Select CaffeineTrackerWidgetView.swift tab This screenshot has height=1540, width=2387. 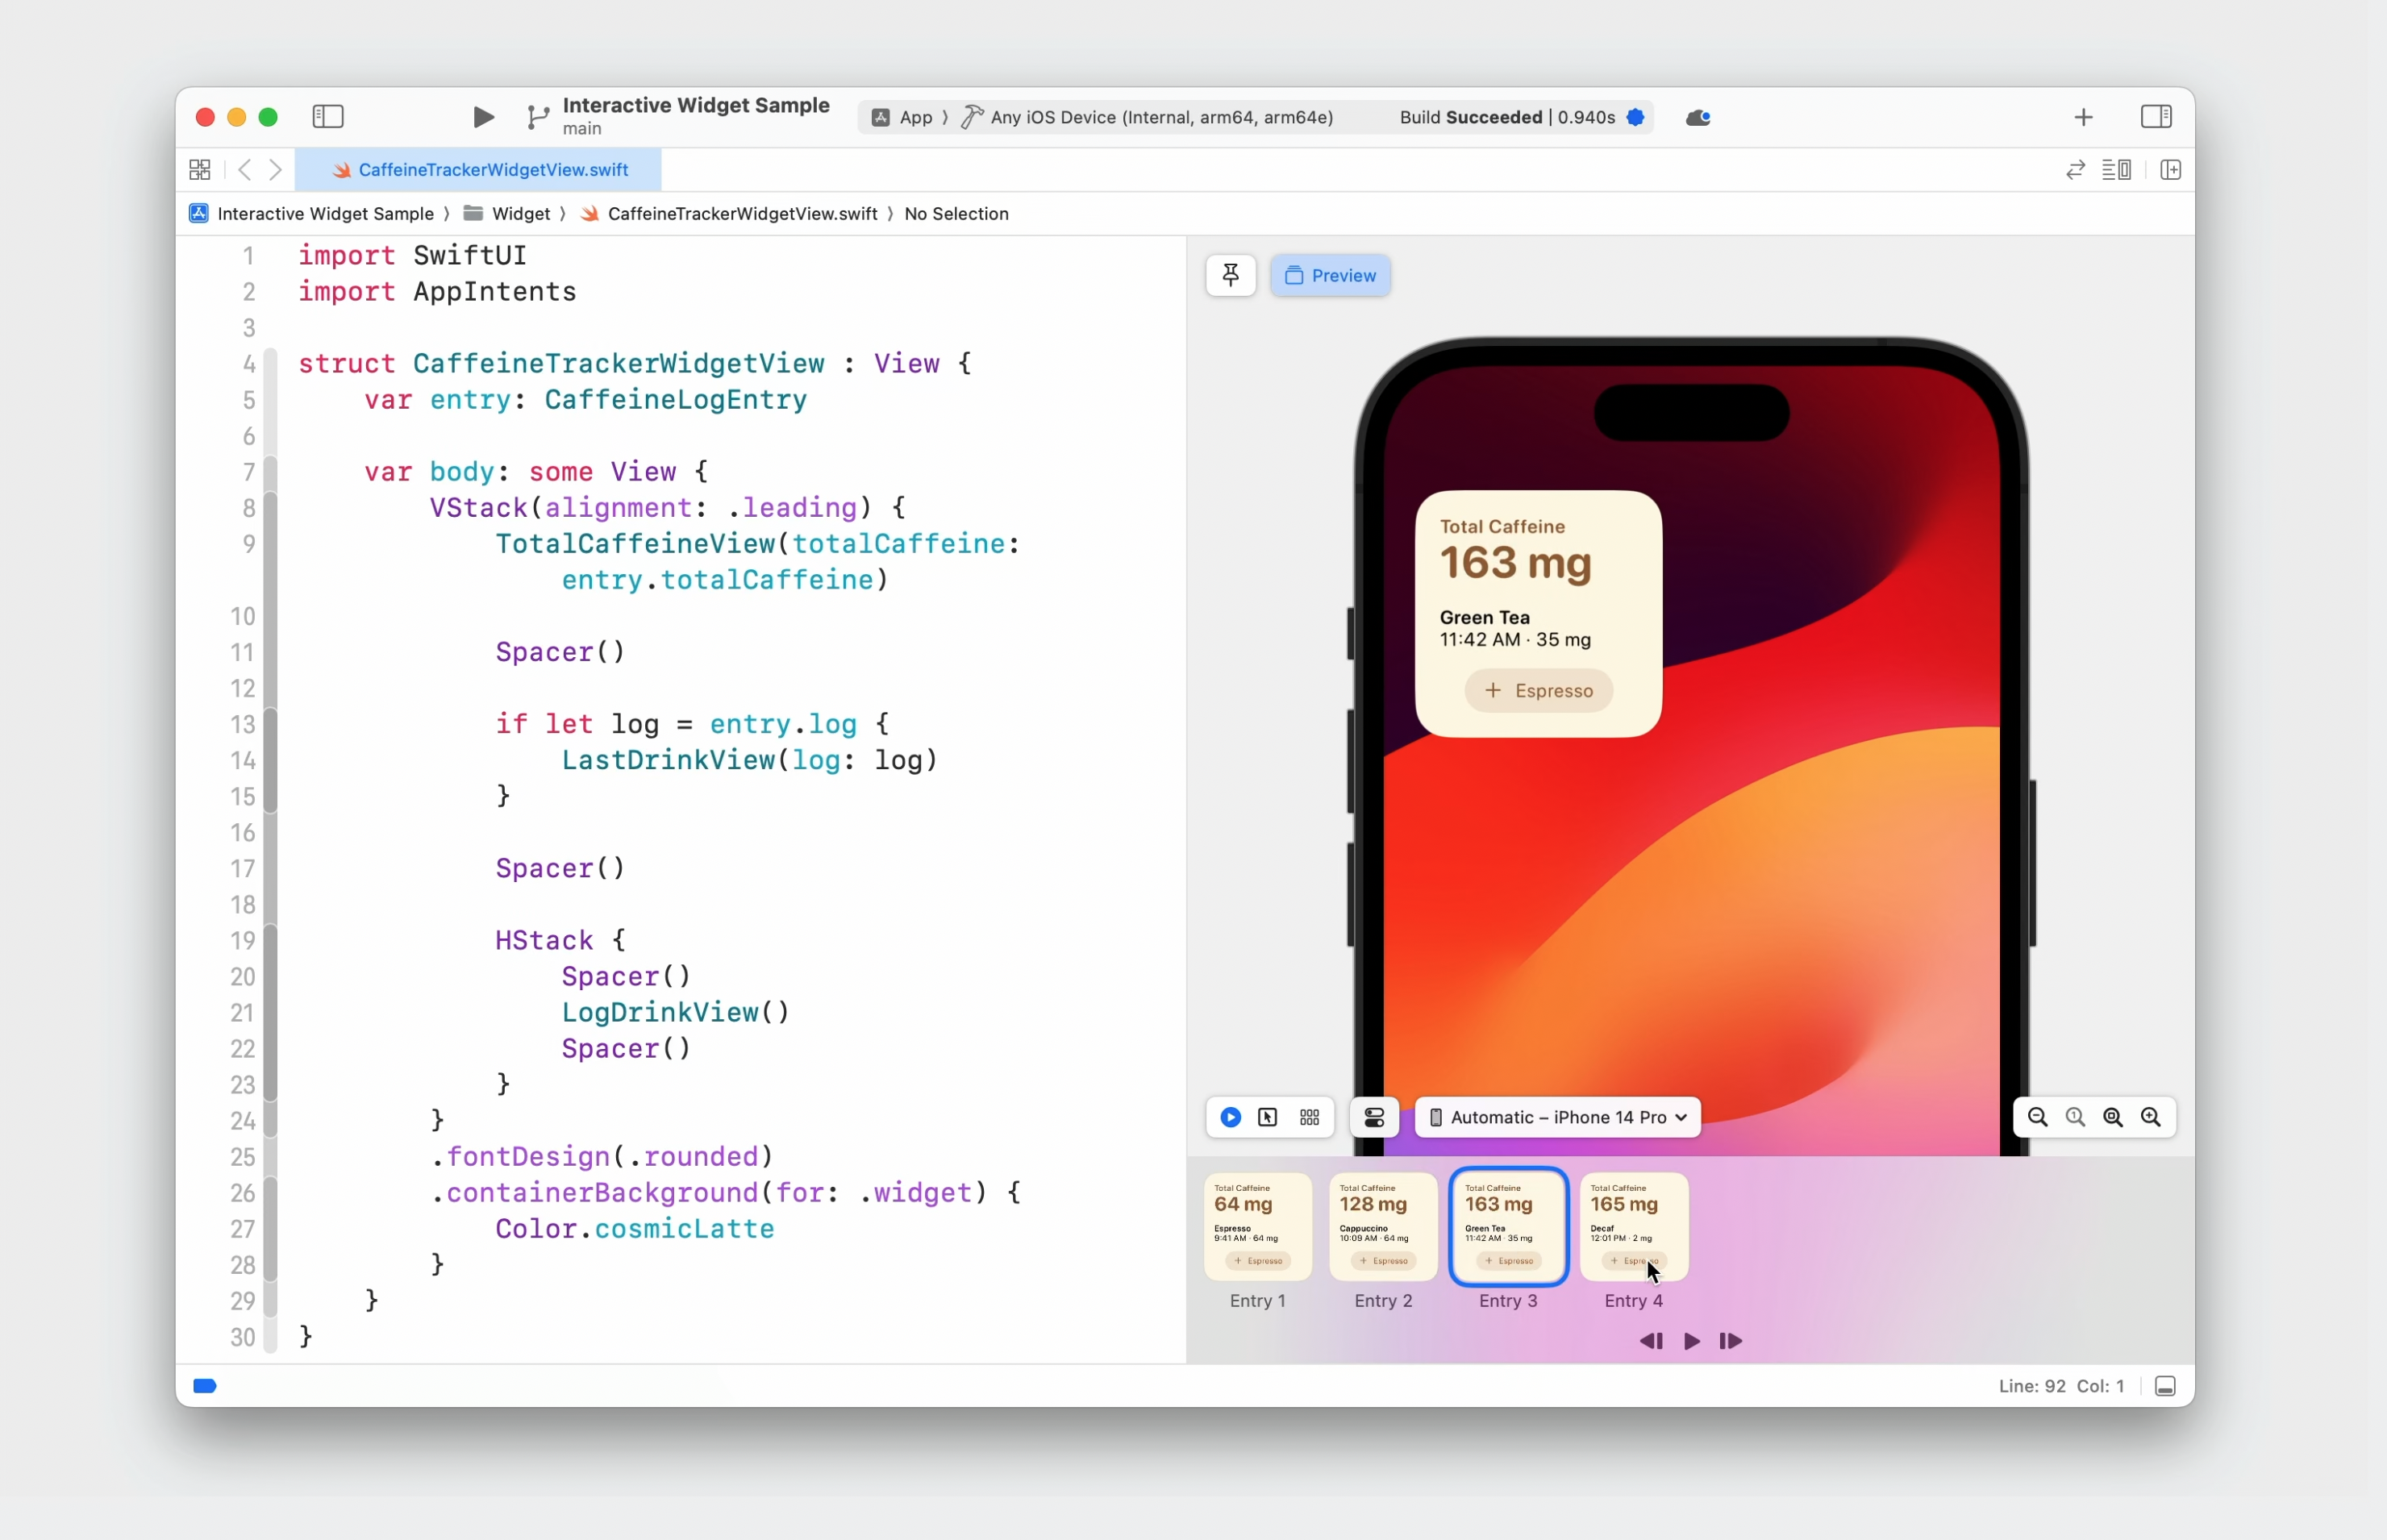coord(479,170)
